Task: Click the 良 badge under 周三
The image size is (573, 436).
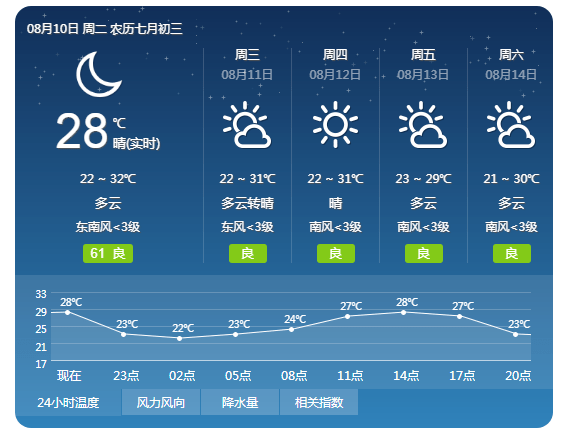Action: tap(248, 253)
